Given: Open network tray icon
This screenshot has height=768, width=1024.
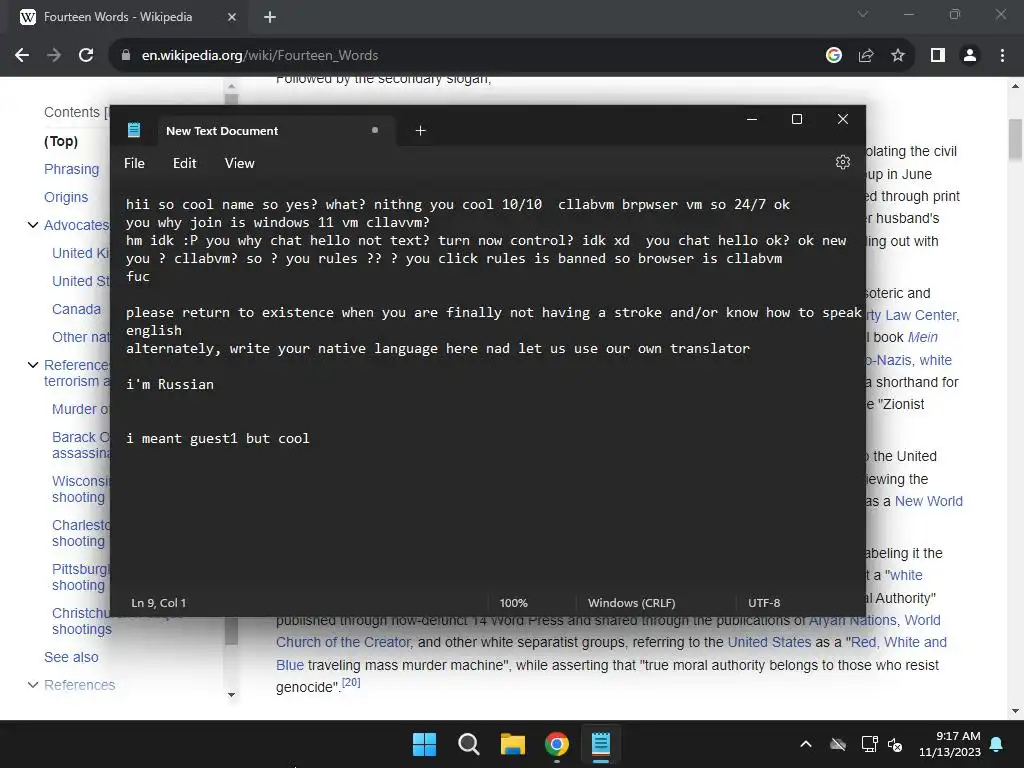Looking at the screenshot, I should (869, 744).
